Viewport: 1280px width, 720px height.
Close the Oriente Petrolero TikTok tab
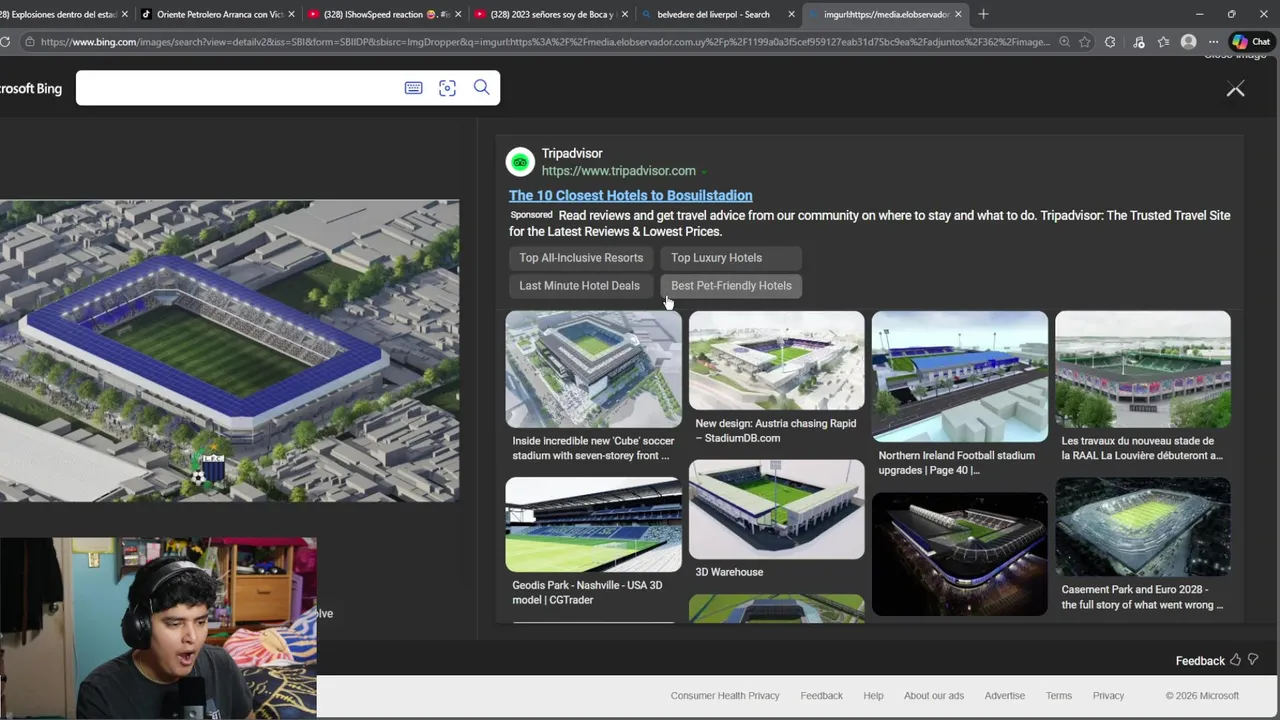pyautogui.click(x=291, y=14)
